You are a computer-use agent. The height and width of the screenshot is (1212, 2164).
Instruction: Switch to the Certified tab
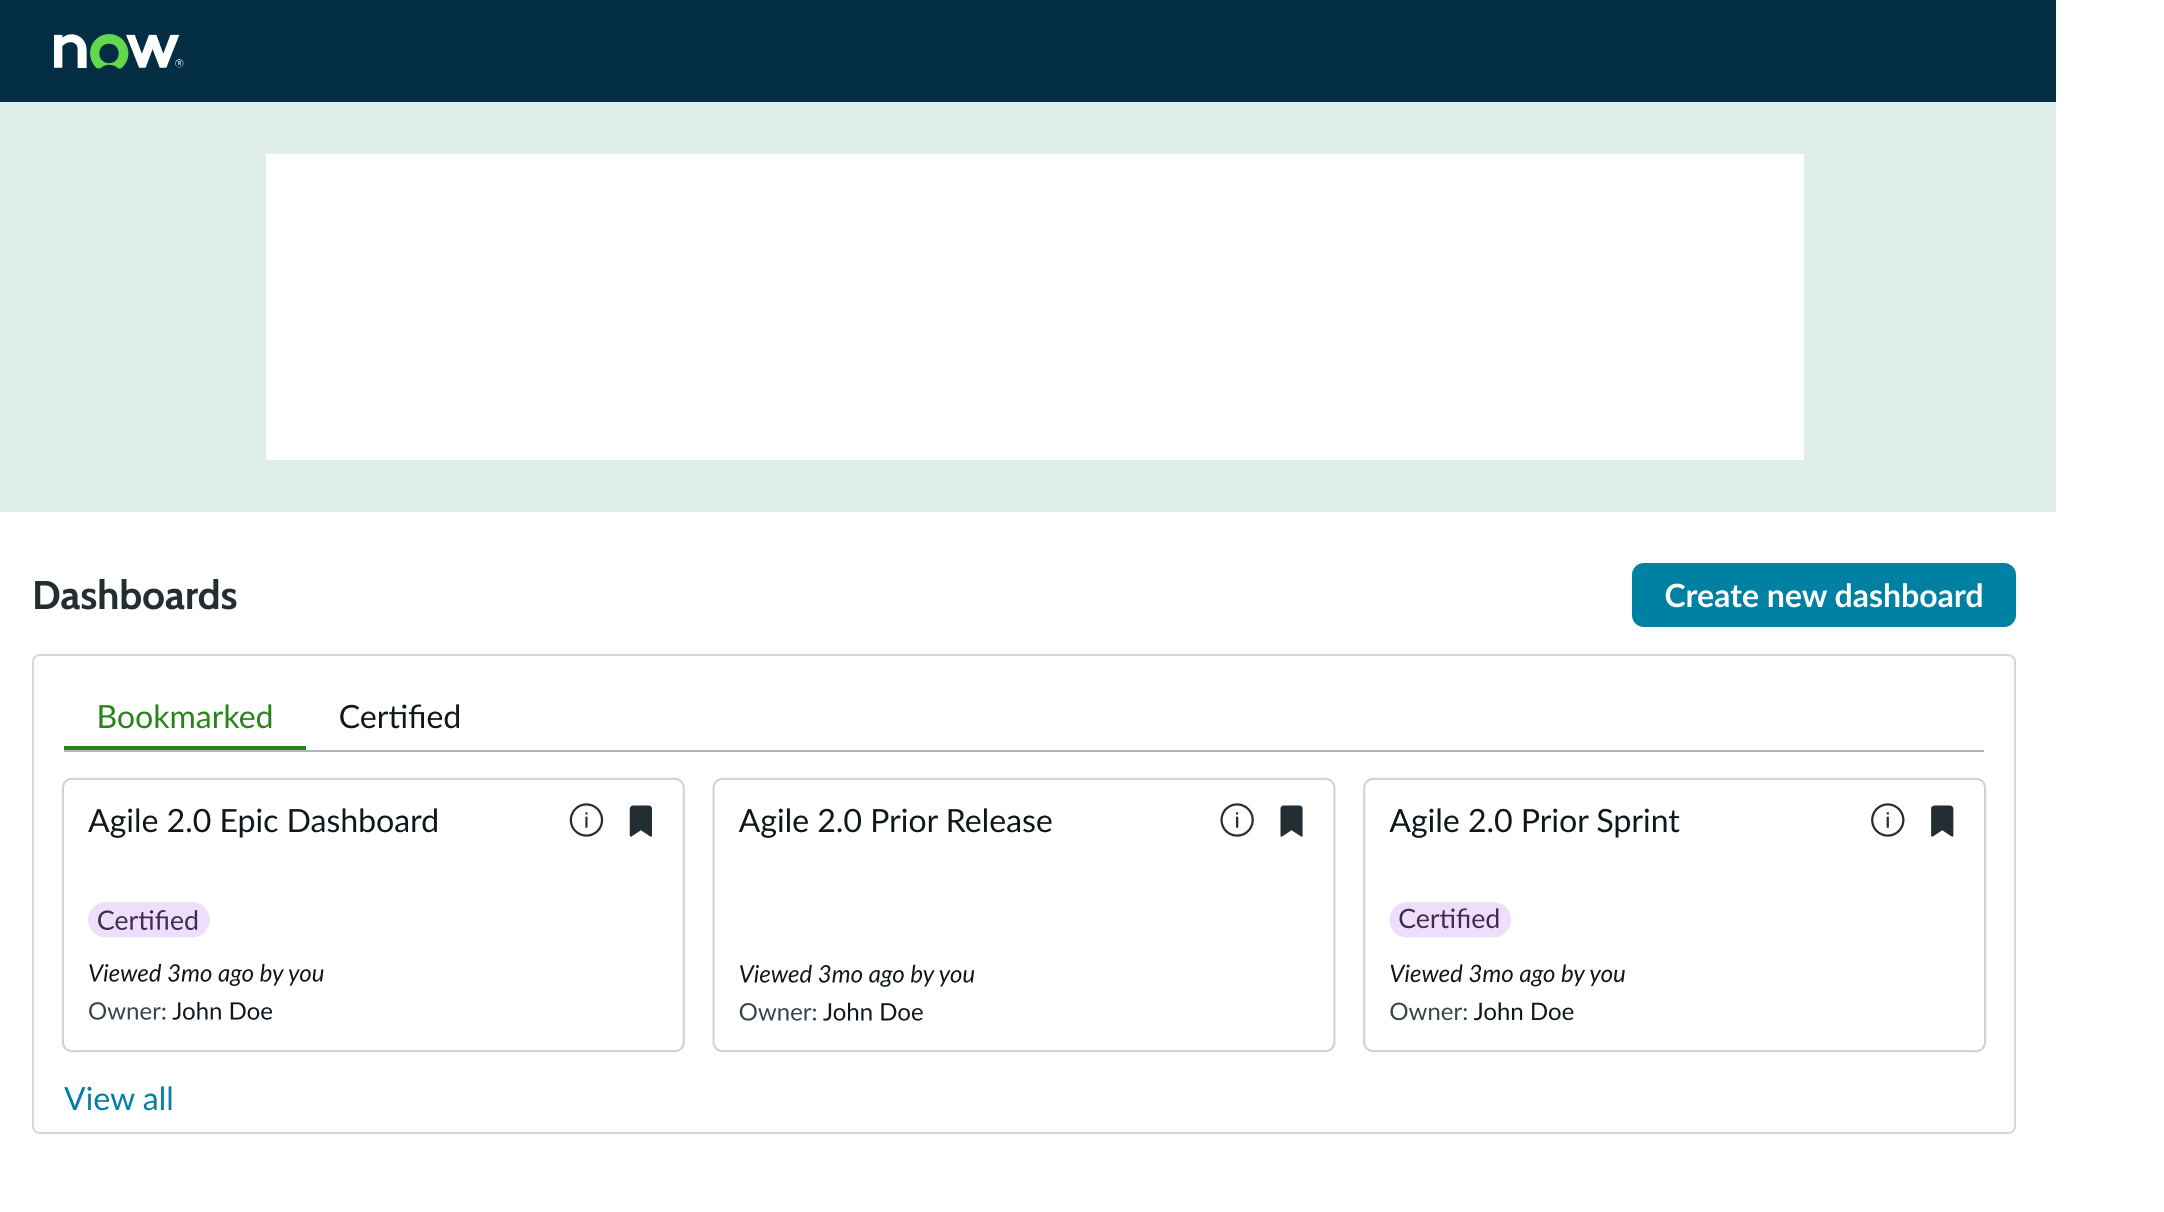point(399,716)
